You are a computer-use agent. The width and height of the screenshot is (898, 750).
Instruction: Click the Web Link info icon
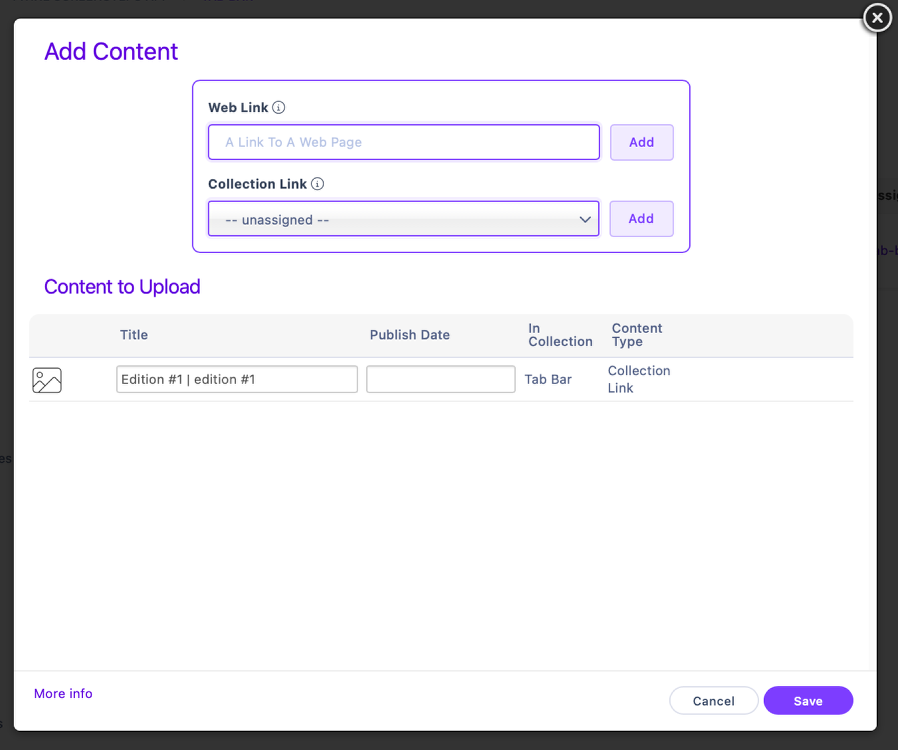(278, 108)
